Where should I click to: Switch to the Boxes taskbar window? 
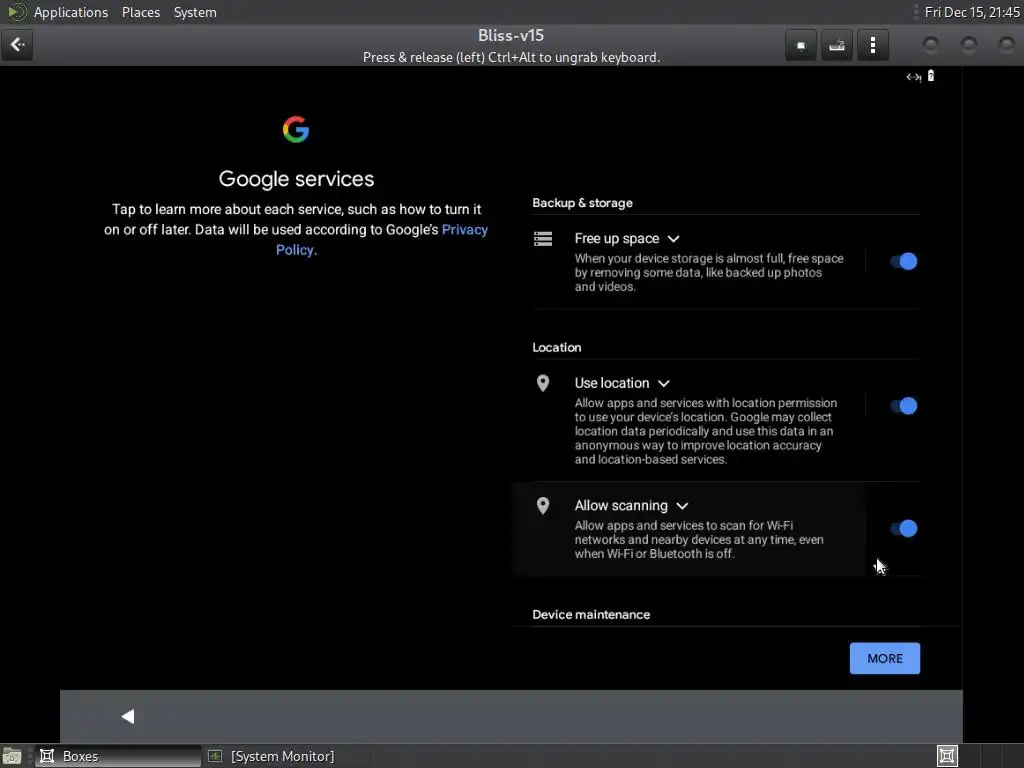(x=118, y=756)
